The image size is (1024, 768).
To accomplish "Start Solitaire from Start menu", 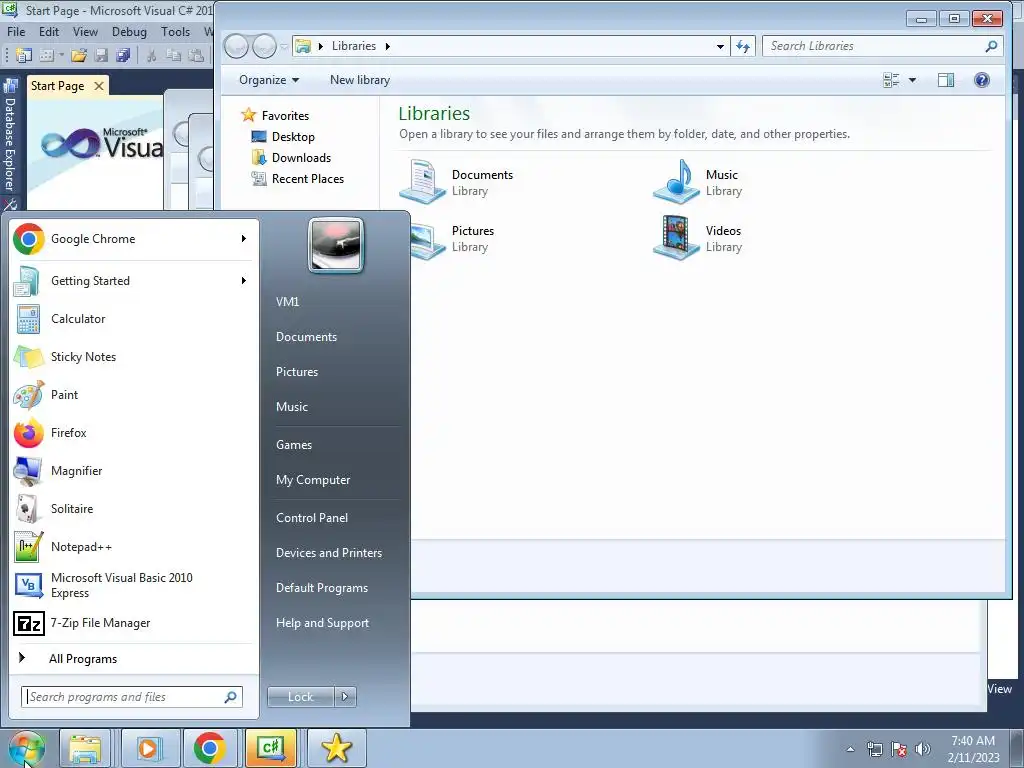I will (134, 509).
